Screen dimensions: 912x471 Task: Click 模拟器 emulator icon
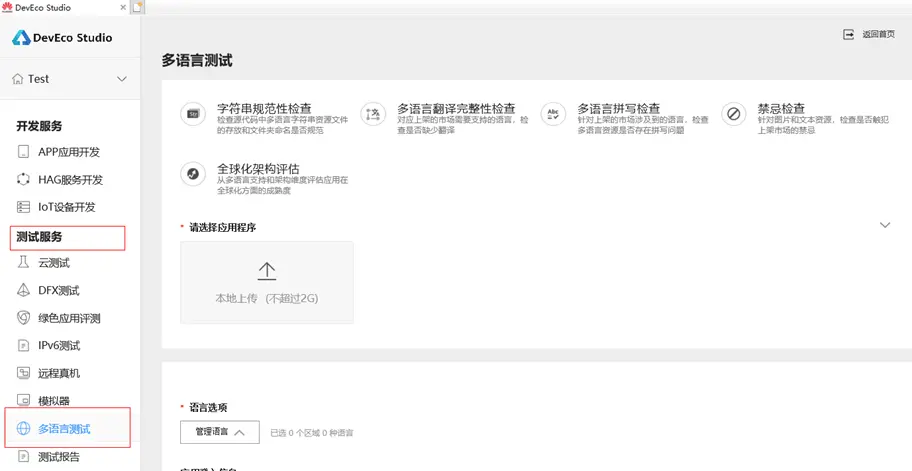tap(23, 401)
